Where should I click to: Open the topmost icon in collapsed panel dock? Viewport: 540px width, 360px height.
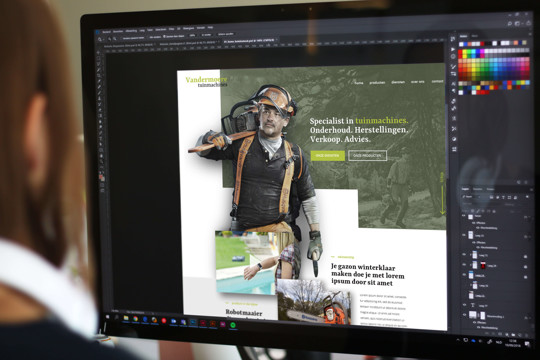(x=453, y=39)
